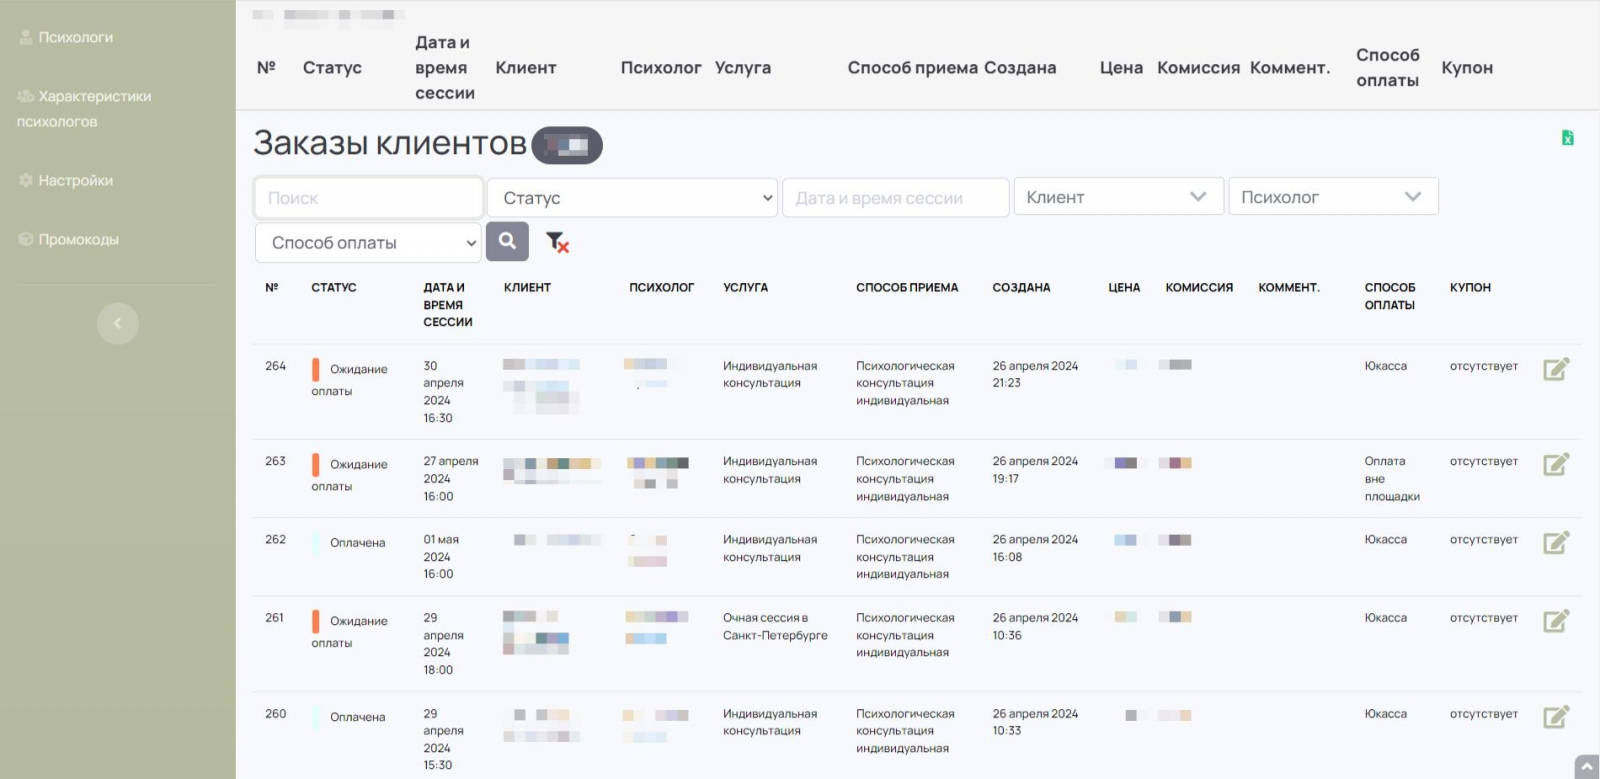Edit order 264 using pencil icon
The image size is (1600, 779).
tap(1555, 369)
